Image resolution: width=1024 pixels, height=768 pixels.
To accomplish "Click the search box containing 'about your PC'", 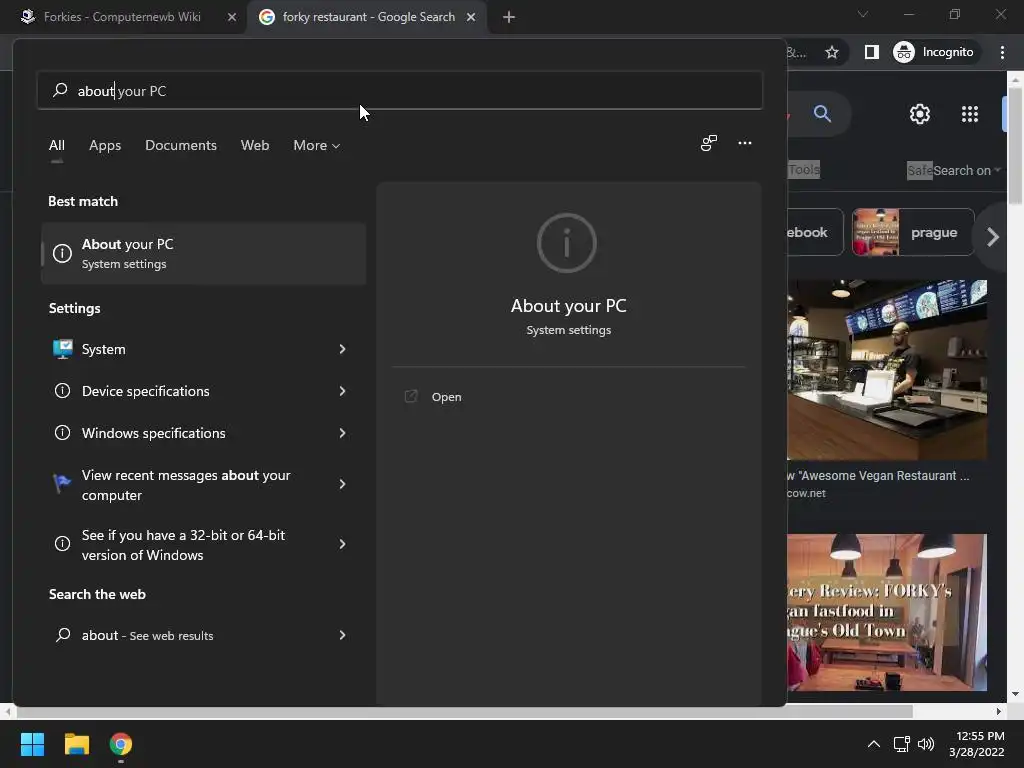I will pos(400,91).
